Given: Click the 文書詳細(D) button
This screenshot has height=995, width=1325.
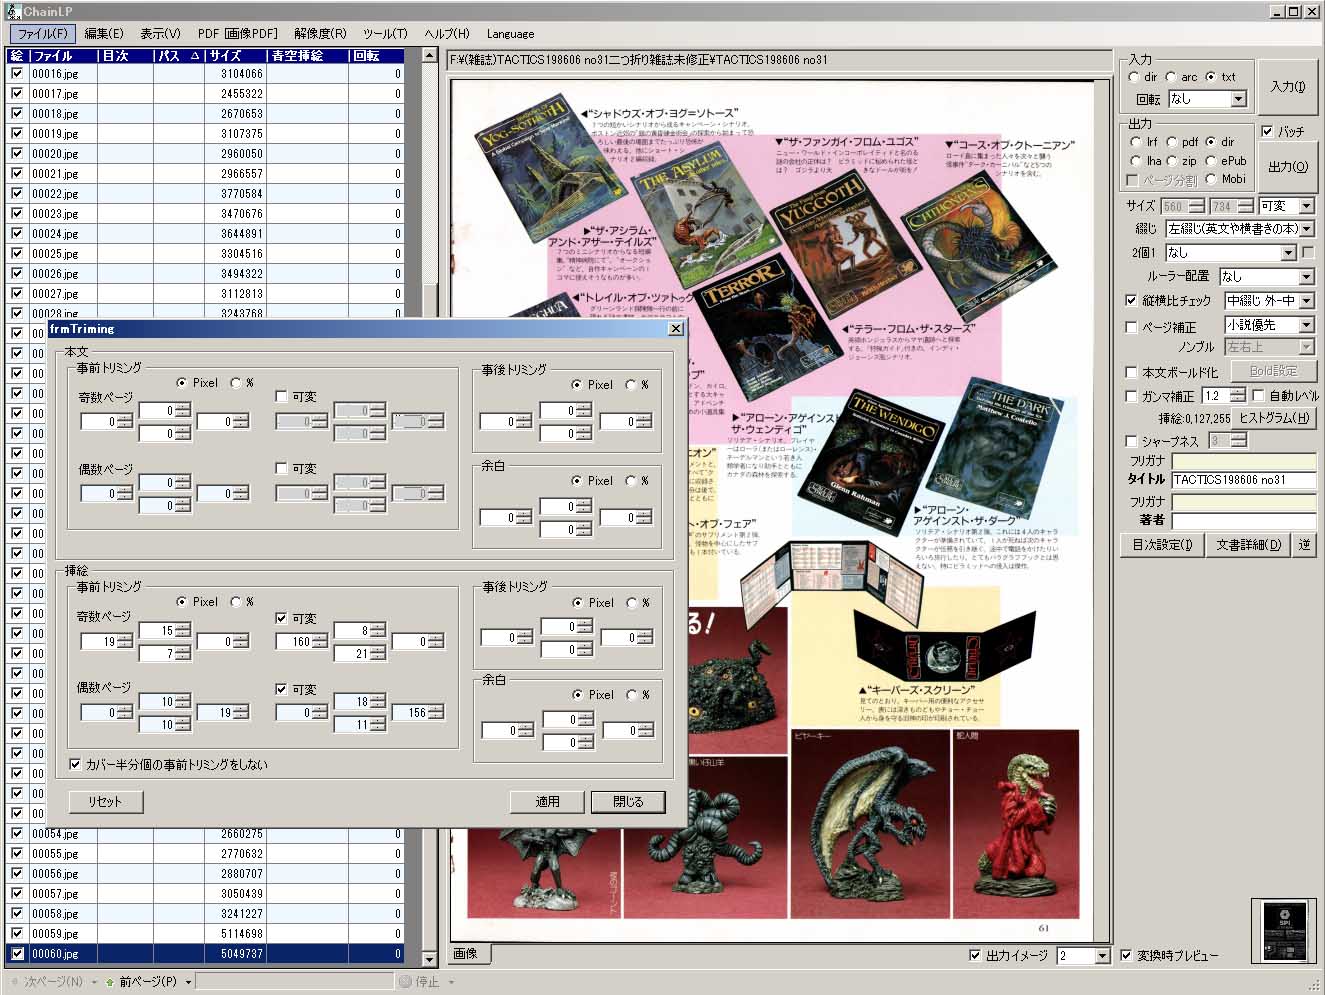Looking at the screenshot, I should tap(1248, 545).
